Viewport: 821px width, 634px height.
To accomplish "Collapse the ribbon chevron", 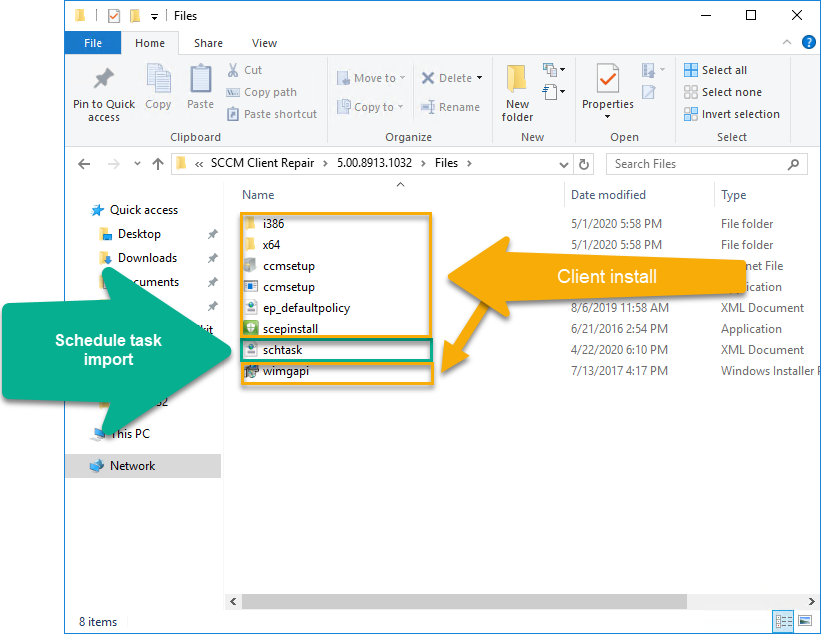I will click(x=786, y=42).
